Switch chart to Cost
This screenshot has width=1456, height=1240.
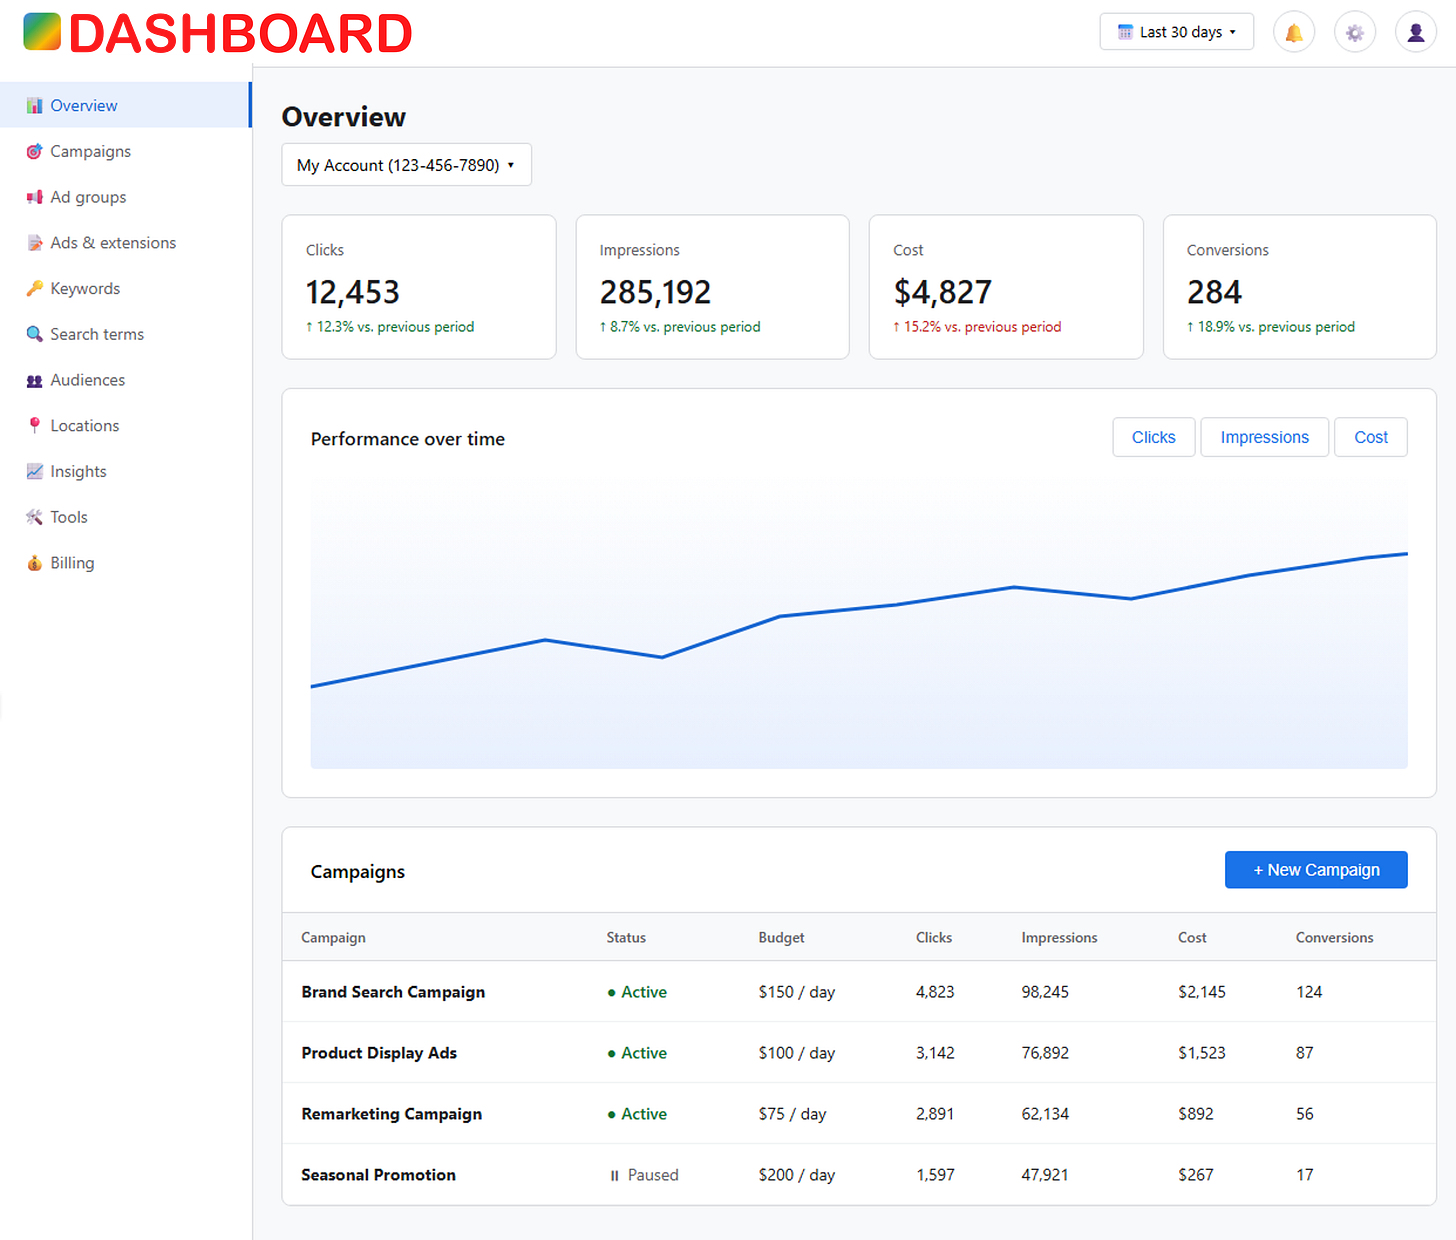click(1371, 437)
